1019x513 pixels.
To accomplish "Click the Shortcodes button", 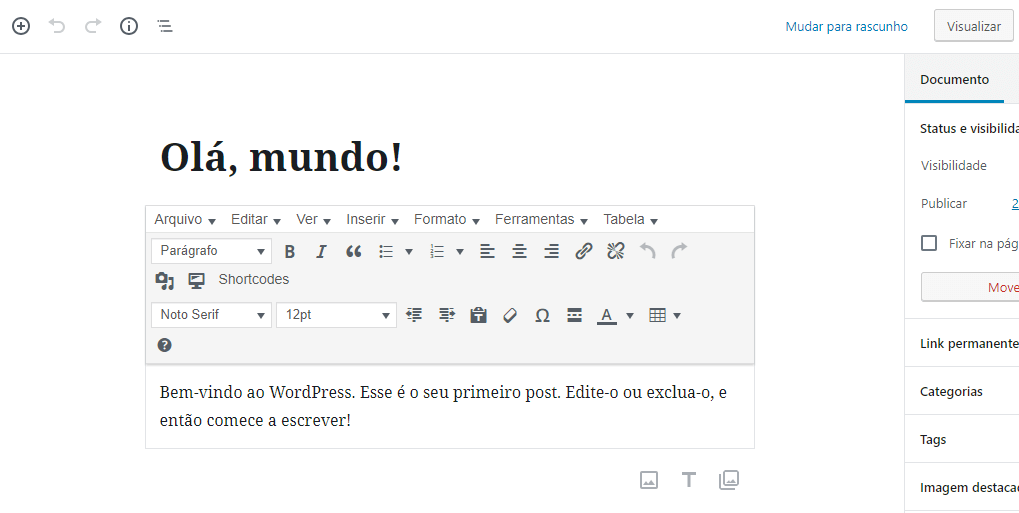I will [x=253, y=280].
